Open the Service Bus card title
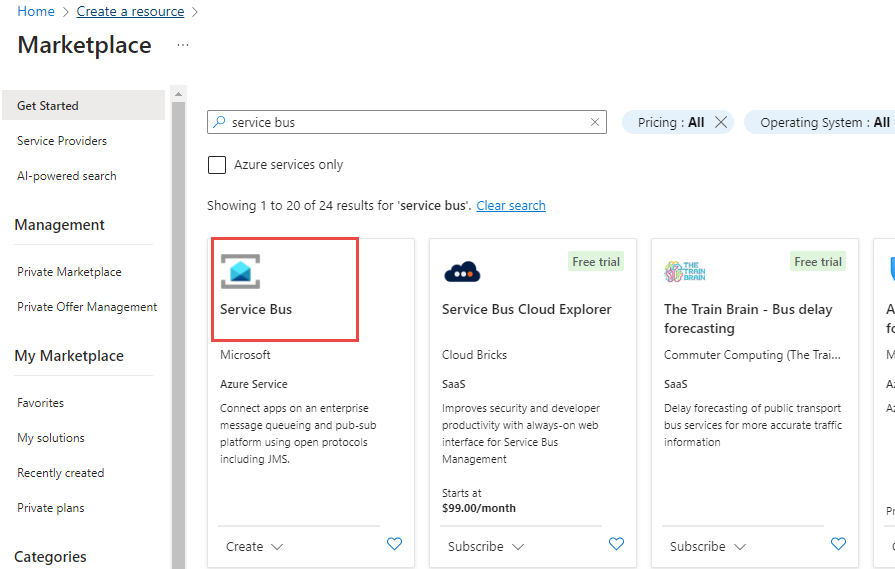Screen dimensions: 895x569 point(256,309)
